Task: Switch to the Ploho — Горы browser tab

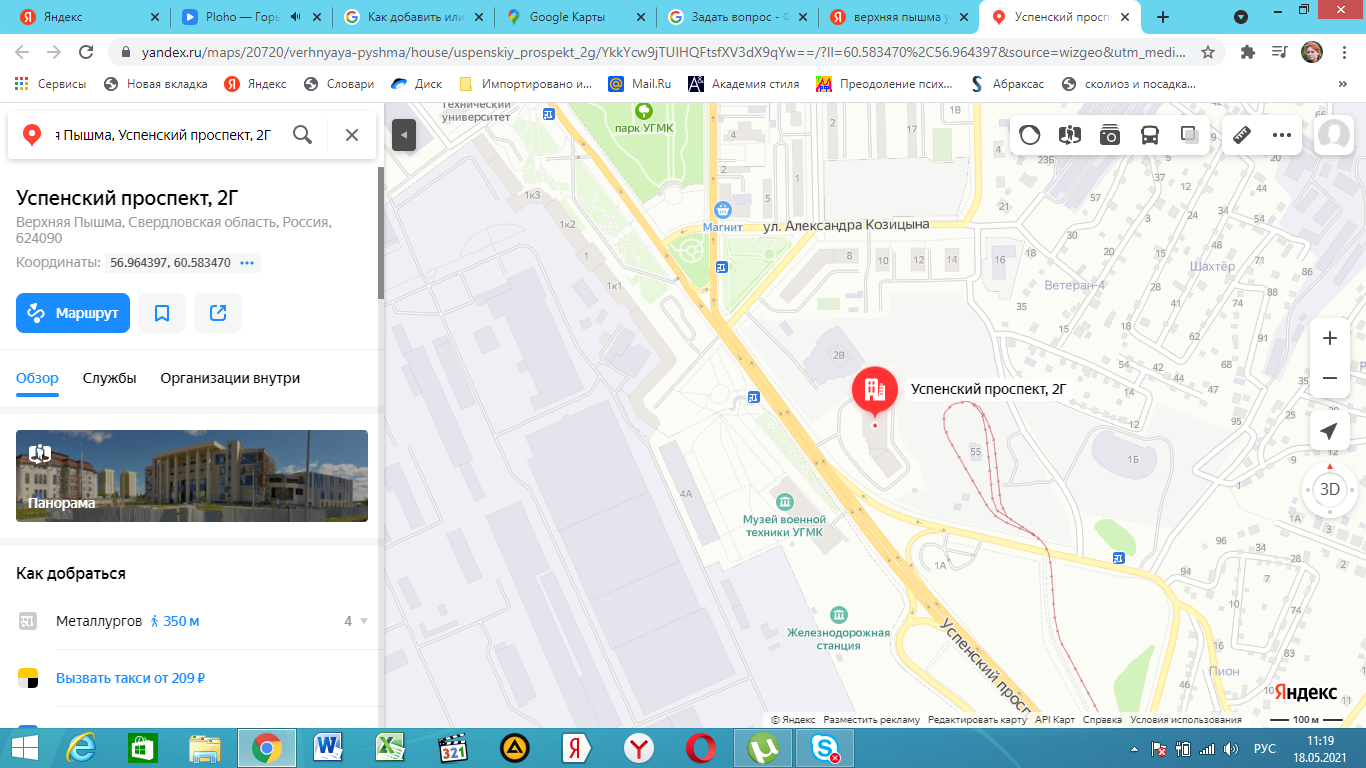Action: tap(250, 17)
